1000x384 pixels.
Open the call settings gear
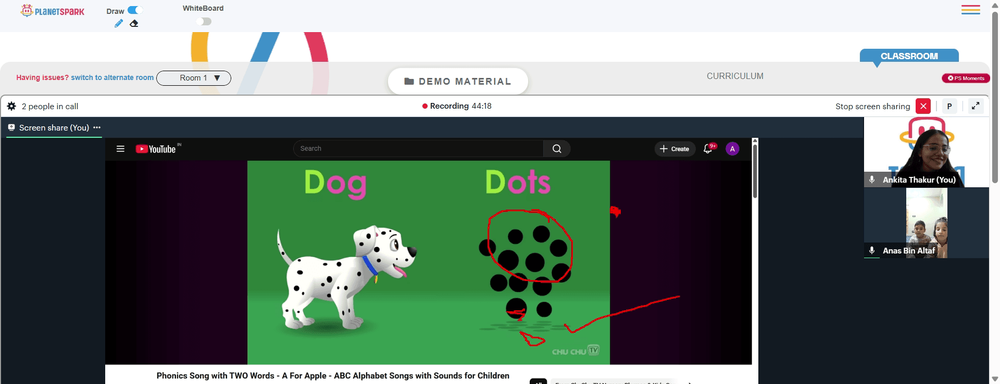coord(11,107)
